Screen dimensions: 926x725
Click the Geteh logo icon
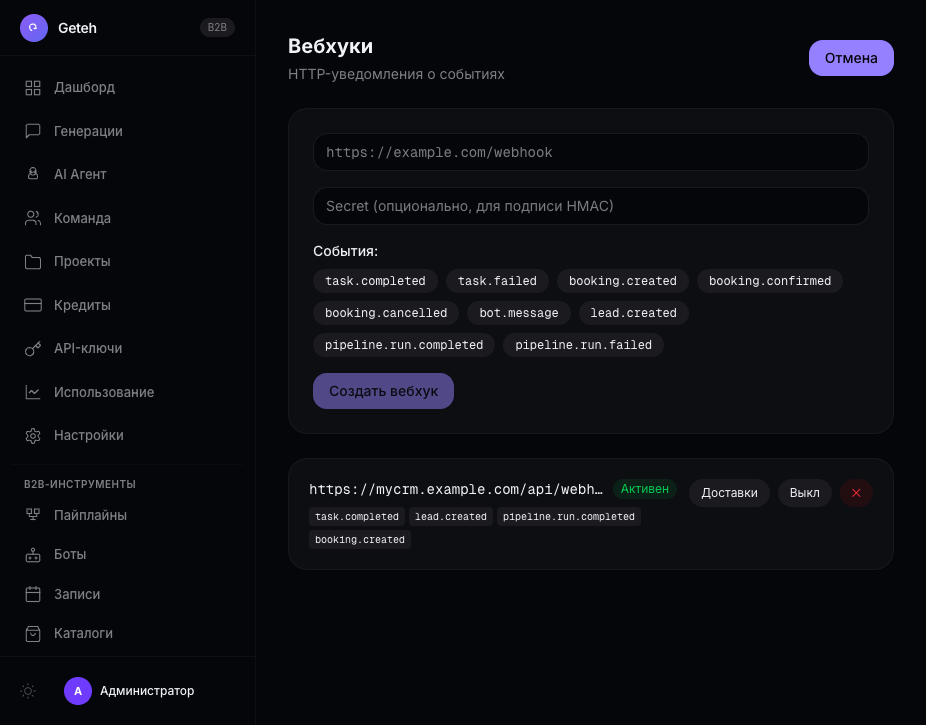[x=34, y=28]
